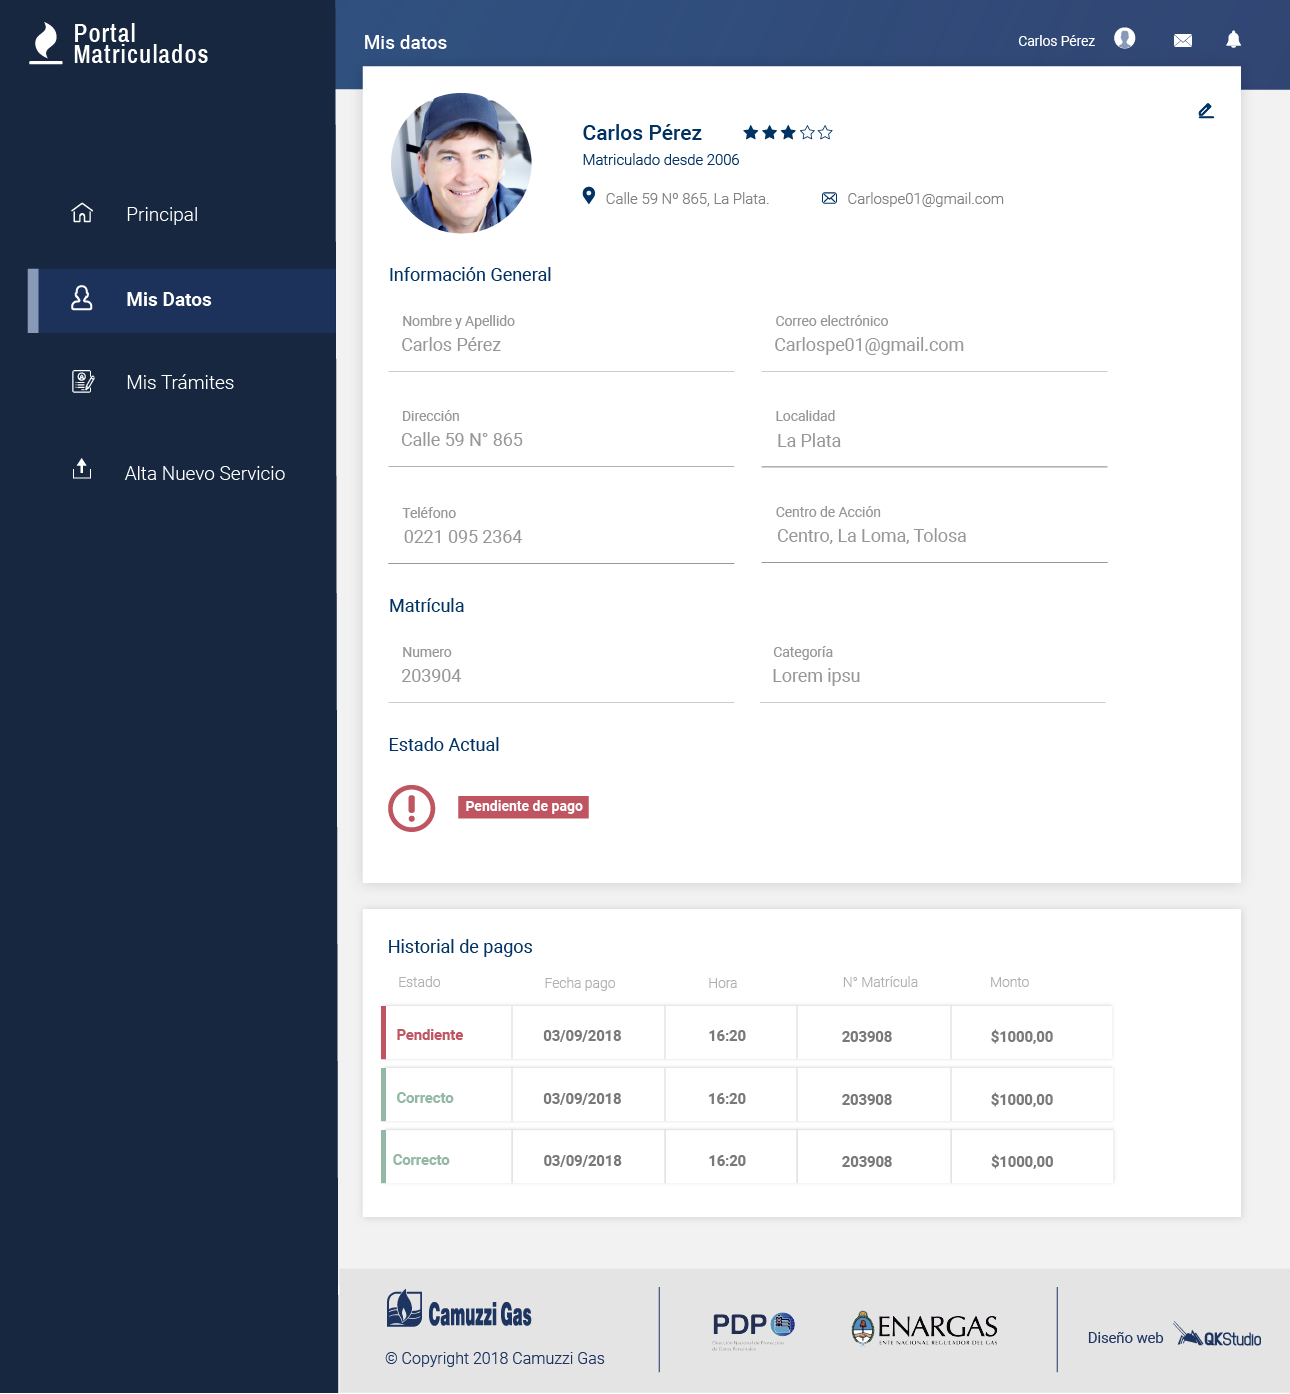Click the Camuzzi Gas footer logo

coord(459,1309)
